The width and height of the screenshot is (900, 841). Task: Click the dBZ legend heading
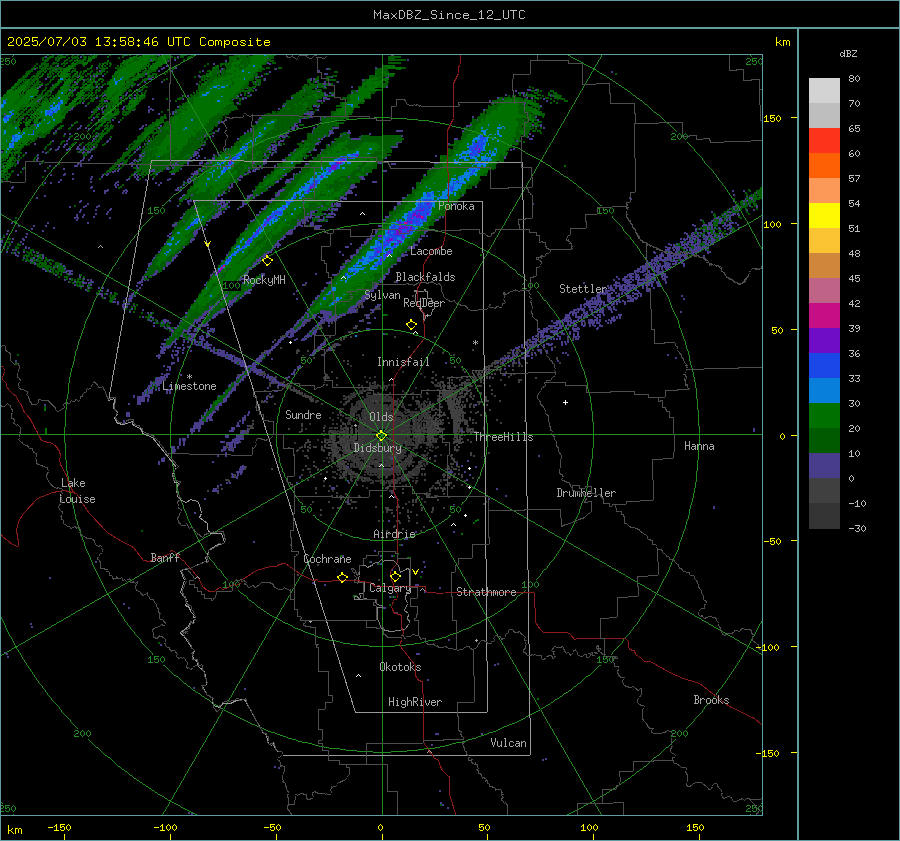[848, 53]
